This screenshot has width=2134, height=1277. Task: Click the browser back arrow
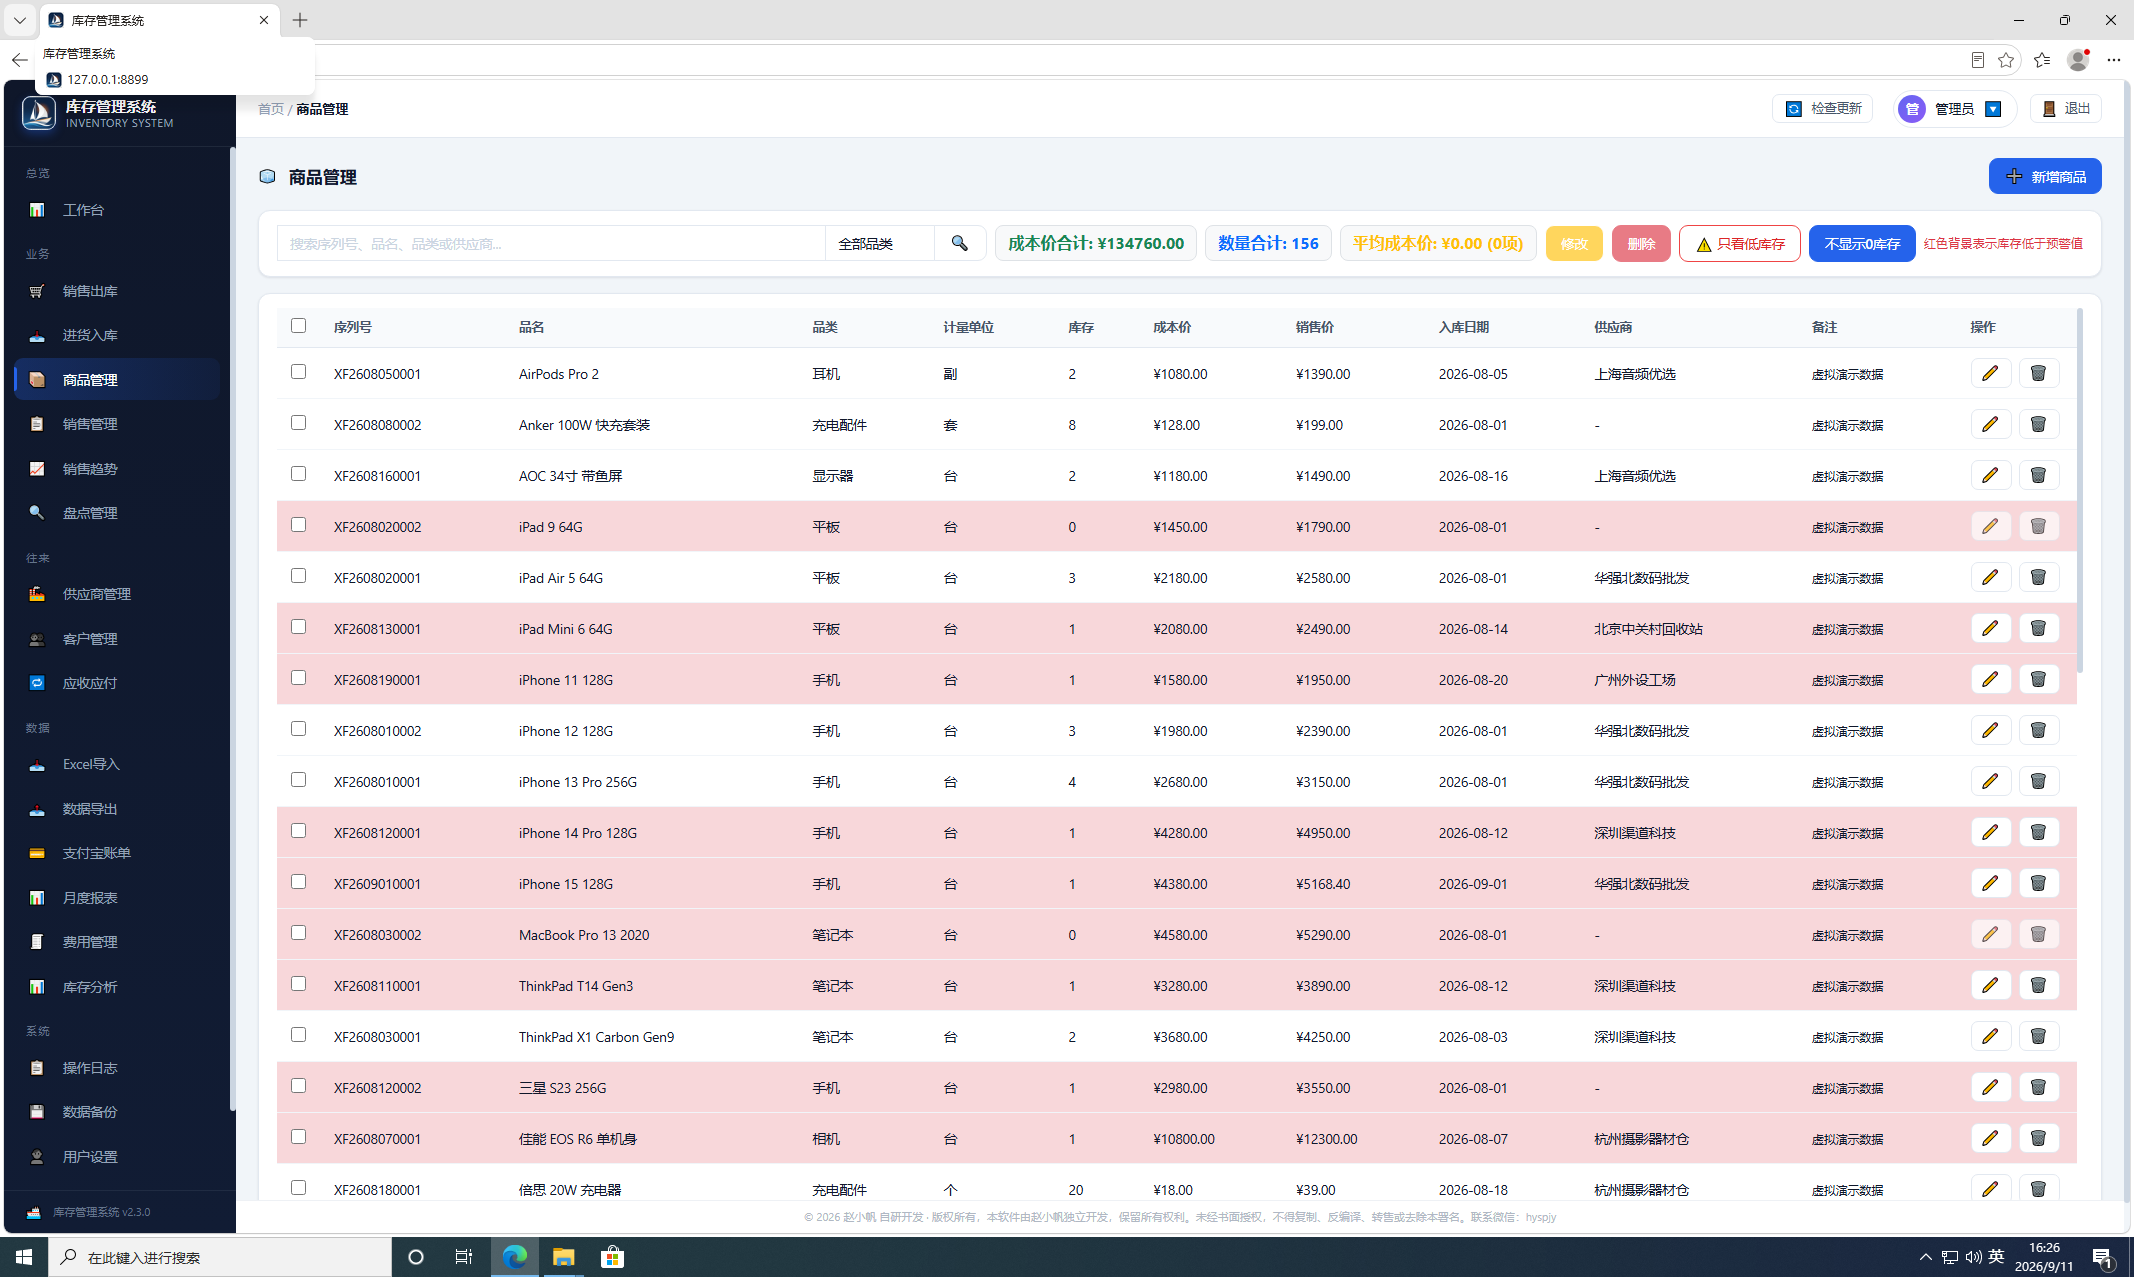tap(19, 60)
